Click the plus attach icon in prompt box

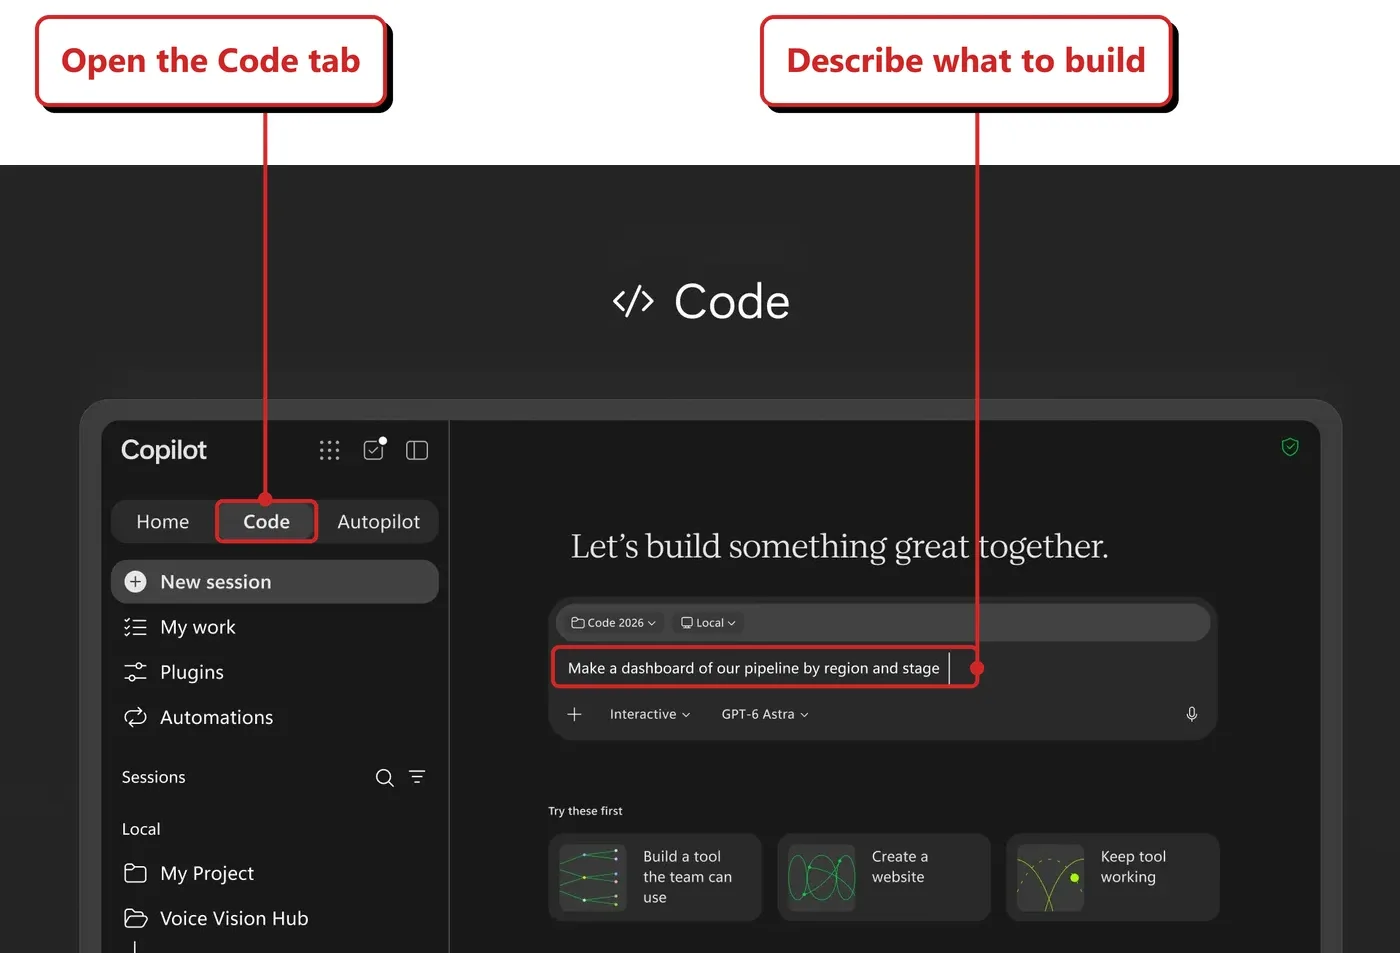[574, 714]
